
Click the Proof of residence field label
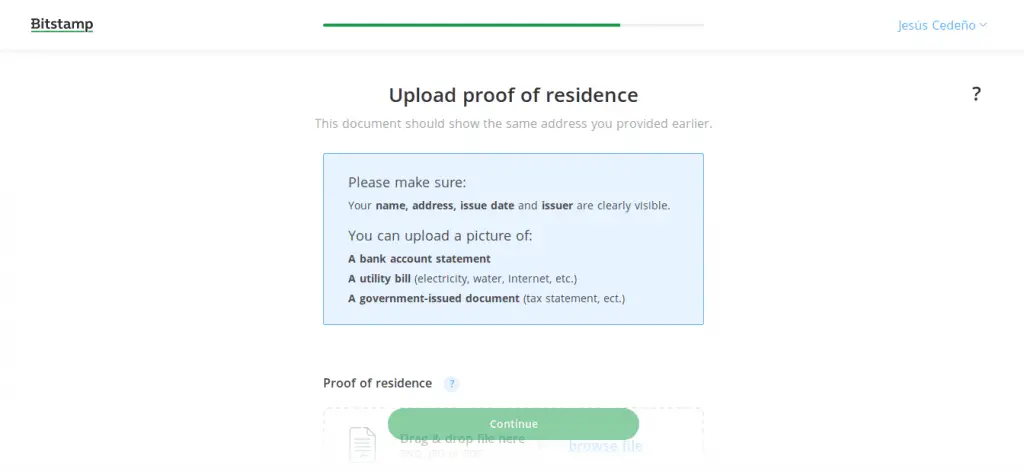click(377, 383)
